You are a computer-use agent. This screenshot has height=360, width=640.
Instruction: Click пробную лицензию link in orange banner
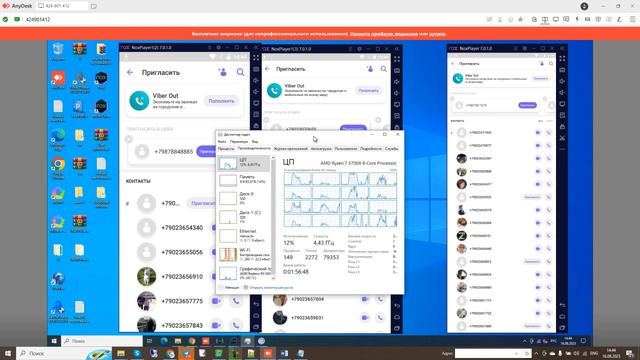(x=384, y=34)
